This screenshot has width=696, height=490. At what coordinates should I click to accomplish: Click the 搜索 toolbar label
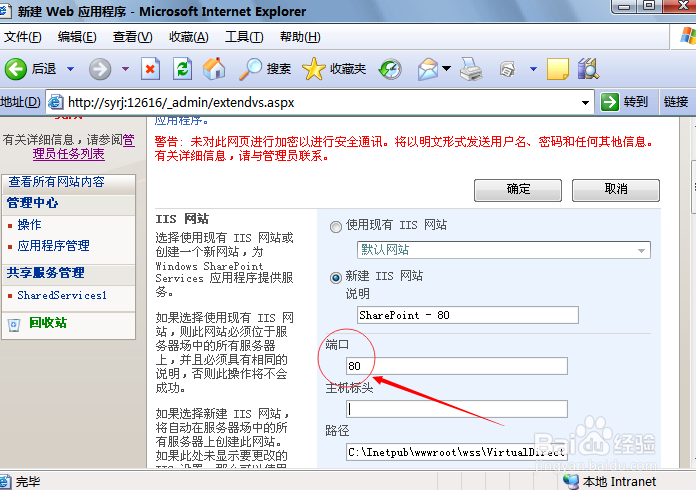pos(279,69)
